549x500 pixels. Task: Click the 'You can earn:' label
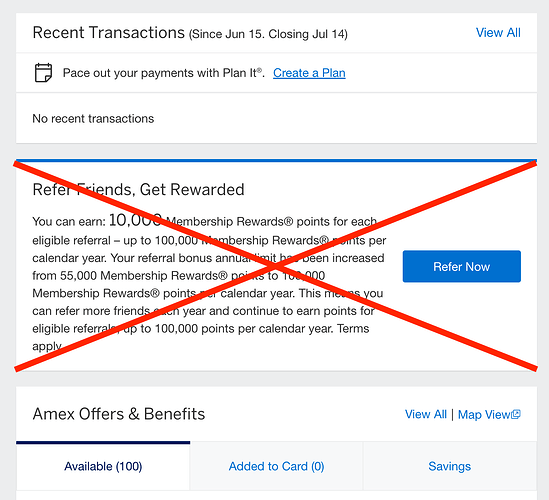[x=69, y=222]
